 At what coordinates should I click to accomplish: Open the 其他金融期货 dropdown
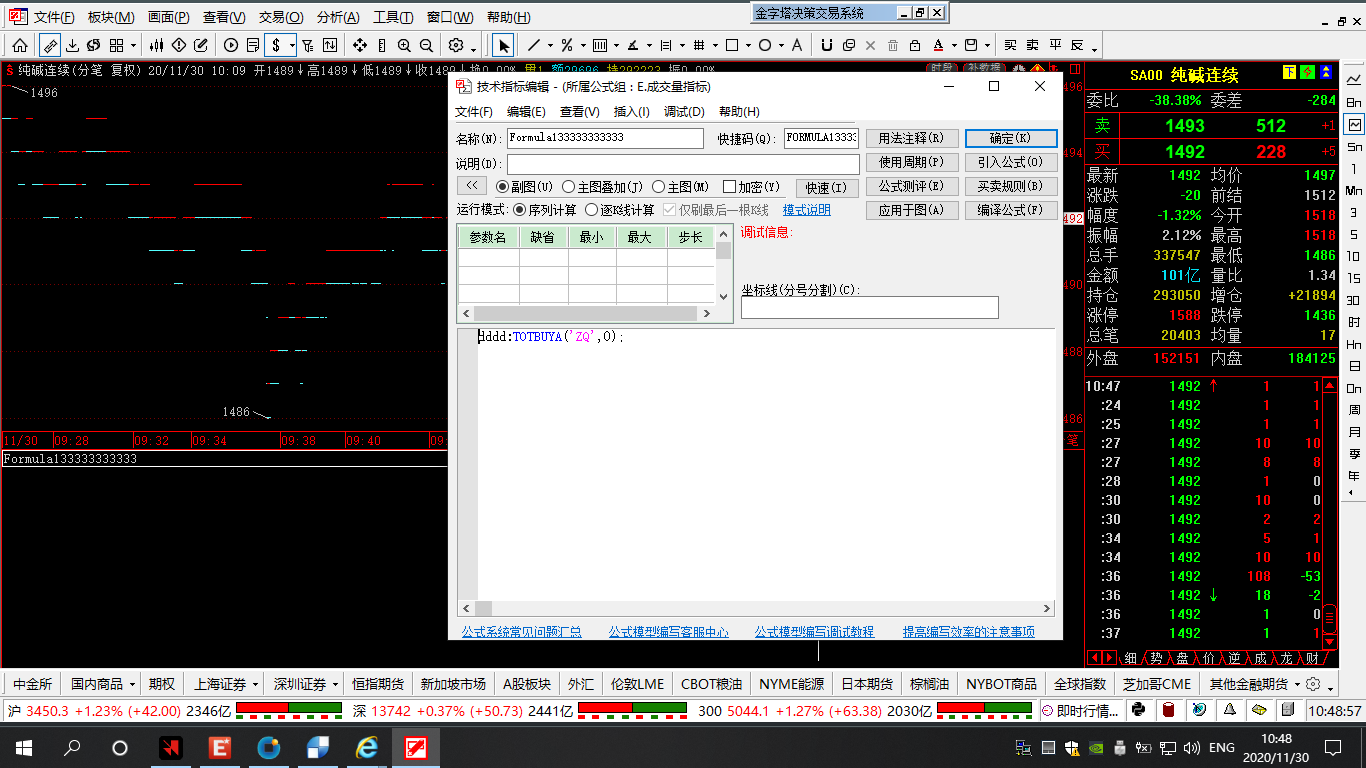click(x=1297, y=684)
